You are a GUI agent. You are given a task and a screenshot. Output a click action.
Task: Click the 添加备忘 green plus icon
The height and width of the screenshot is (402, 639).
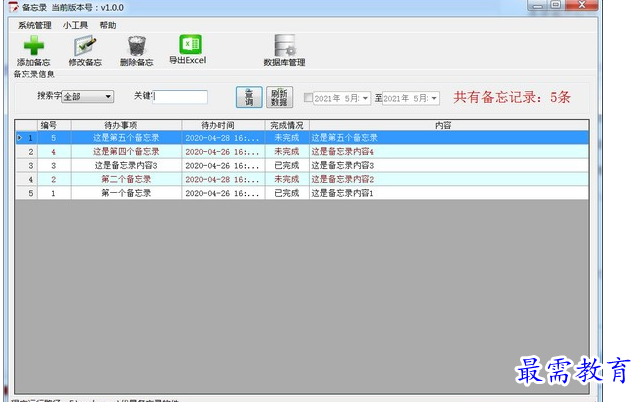coord(33,45)
